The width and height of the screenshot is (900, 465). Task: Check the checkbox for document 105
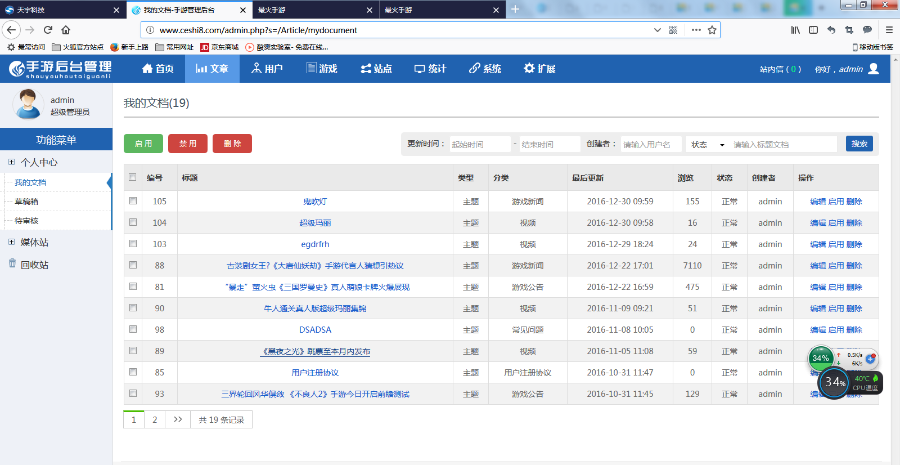(x=133, y=201)
